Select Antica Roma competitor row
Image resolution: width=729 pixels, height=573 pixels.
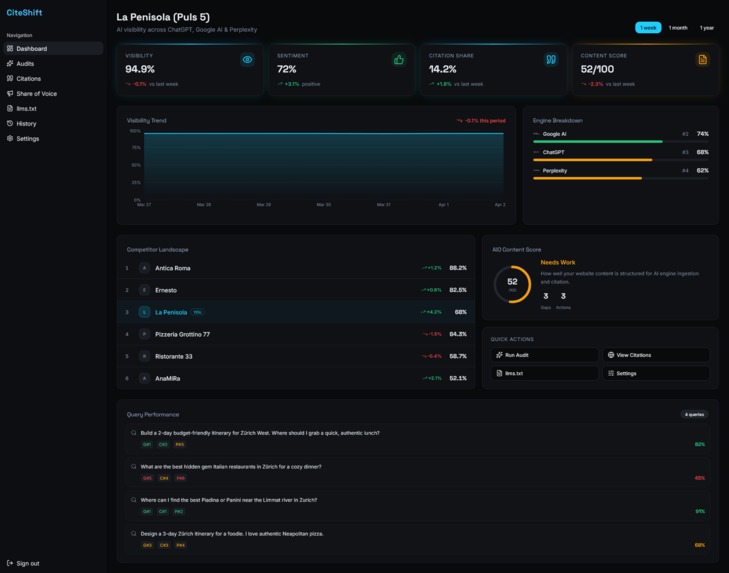296,268
